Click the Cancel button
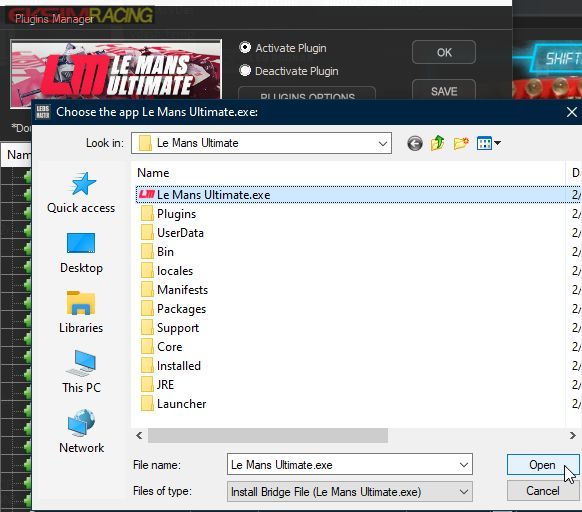This screenshot has width=582, height=512. 542,491
